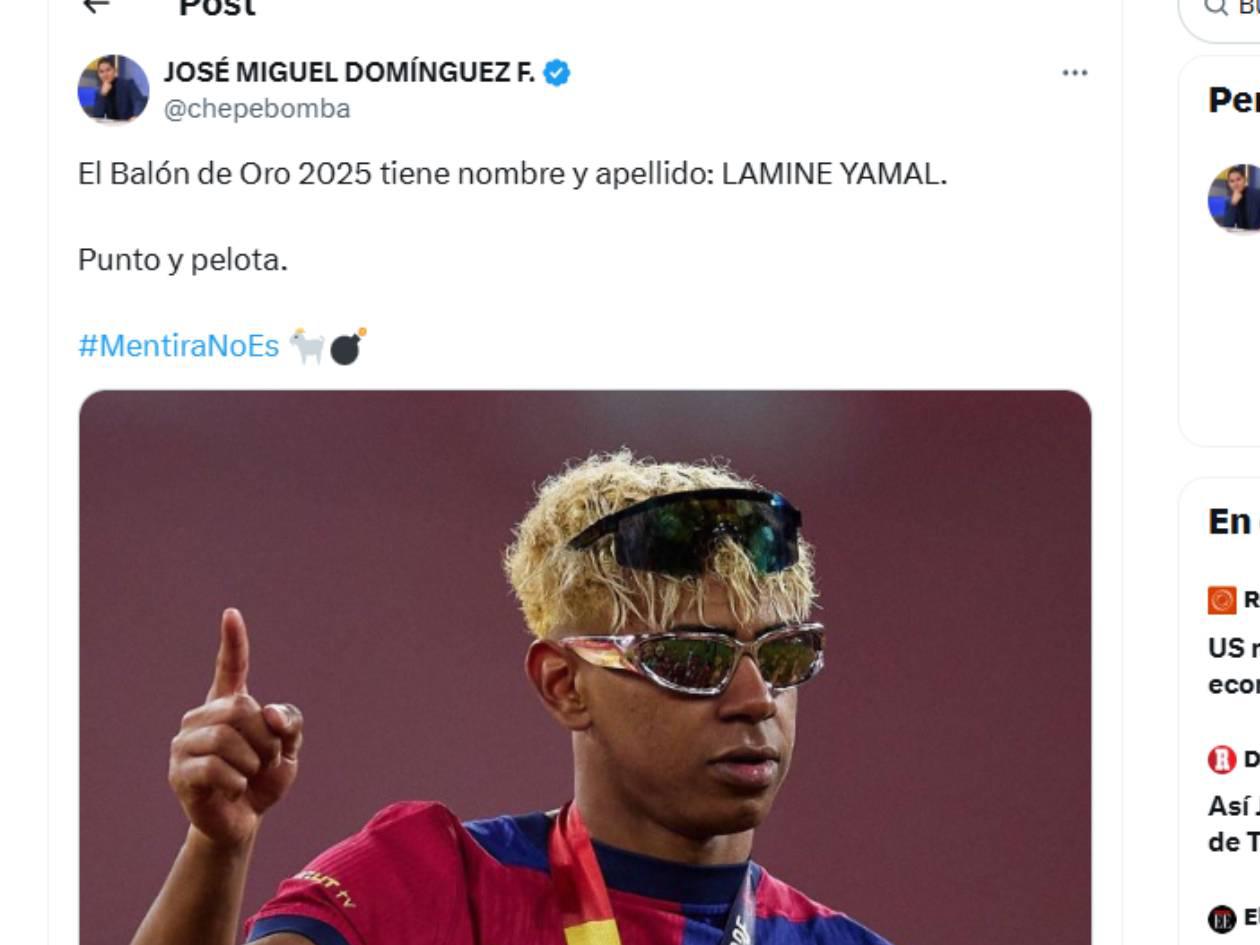Focus the search input field
Viewport: 1260px width, 945px height.
1246,8
